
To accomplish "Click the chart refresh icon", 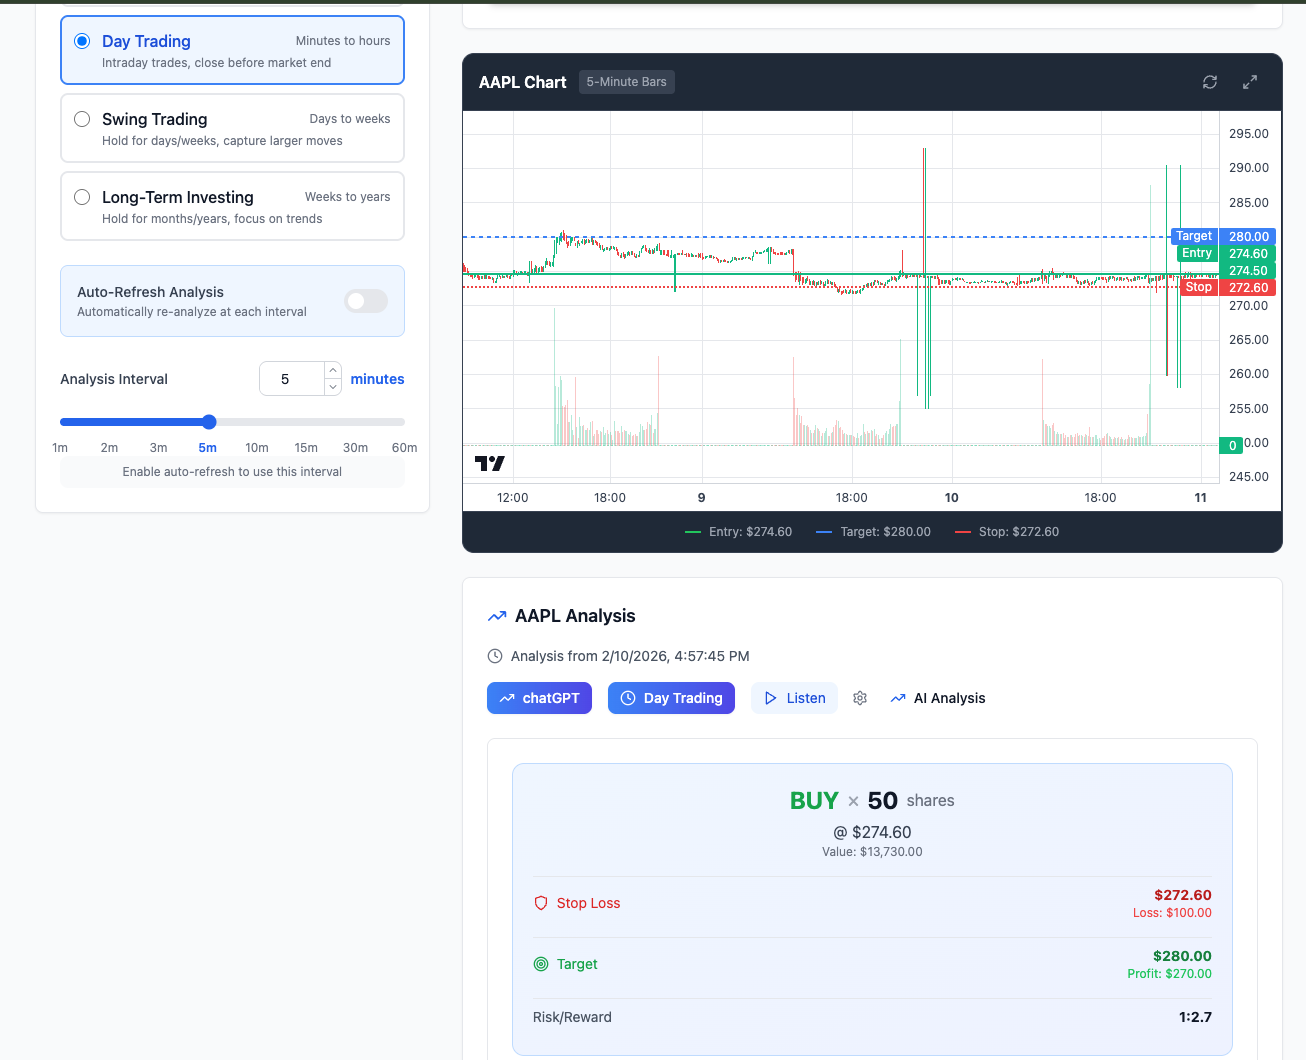I will point(1209,82).
